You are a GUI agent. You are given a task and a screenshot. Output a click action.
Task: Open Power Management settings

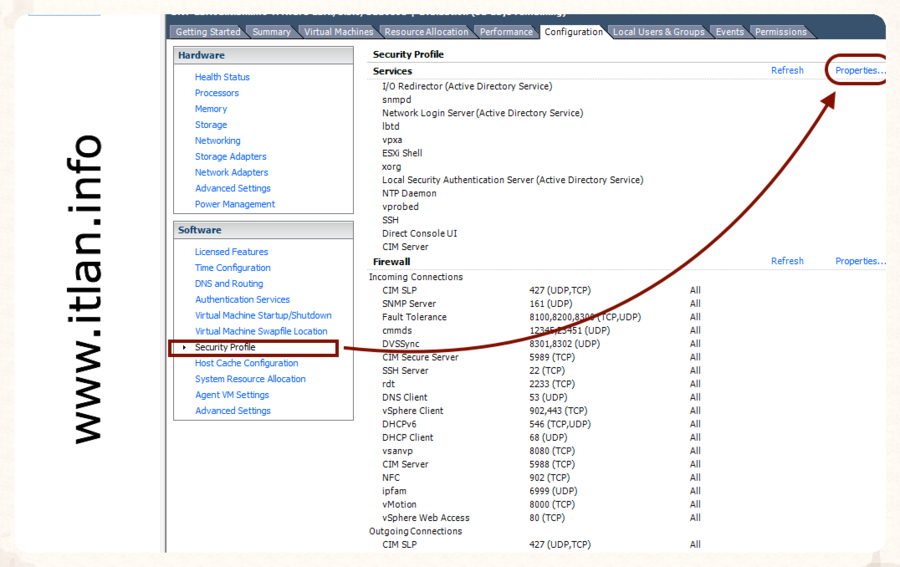[x=234, y=204]
